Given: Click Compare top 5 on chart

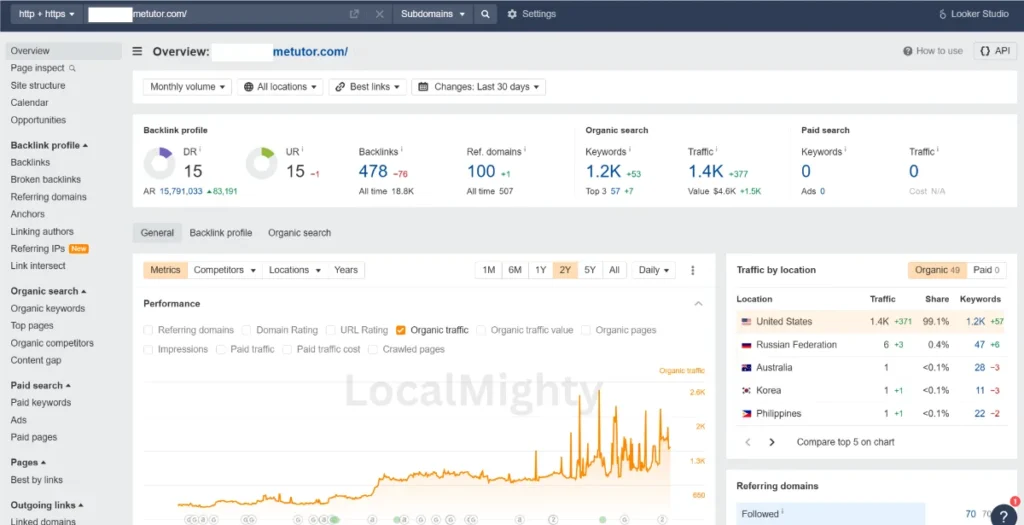Looking at the screenshot, I should click(x=846, y=442).
